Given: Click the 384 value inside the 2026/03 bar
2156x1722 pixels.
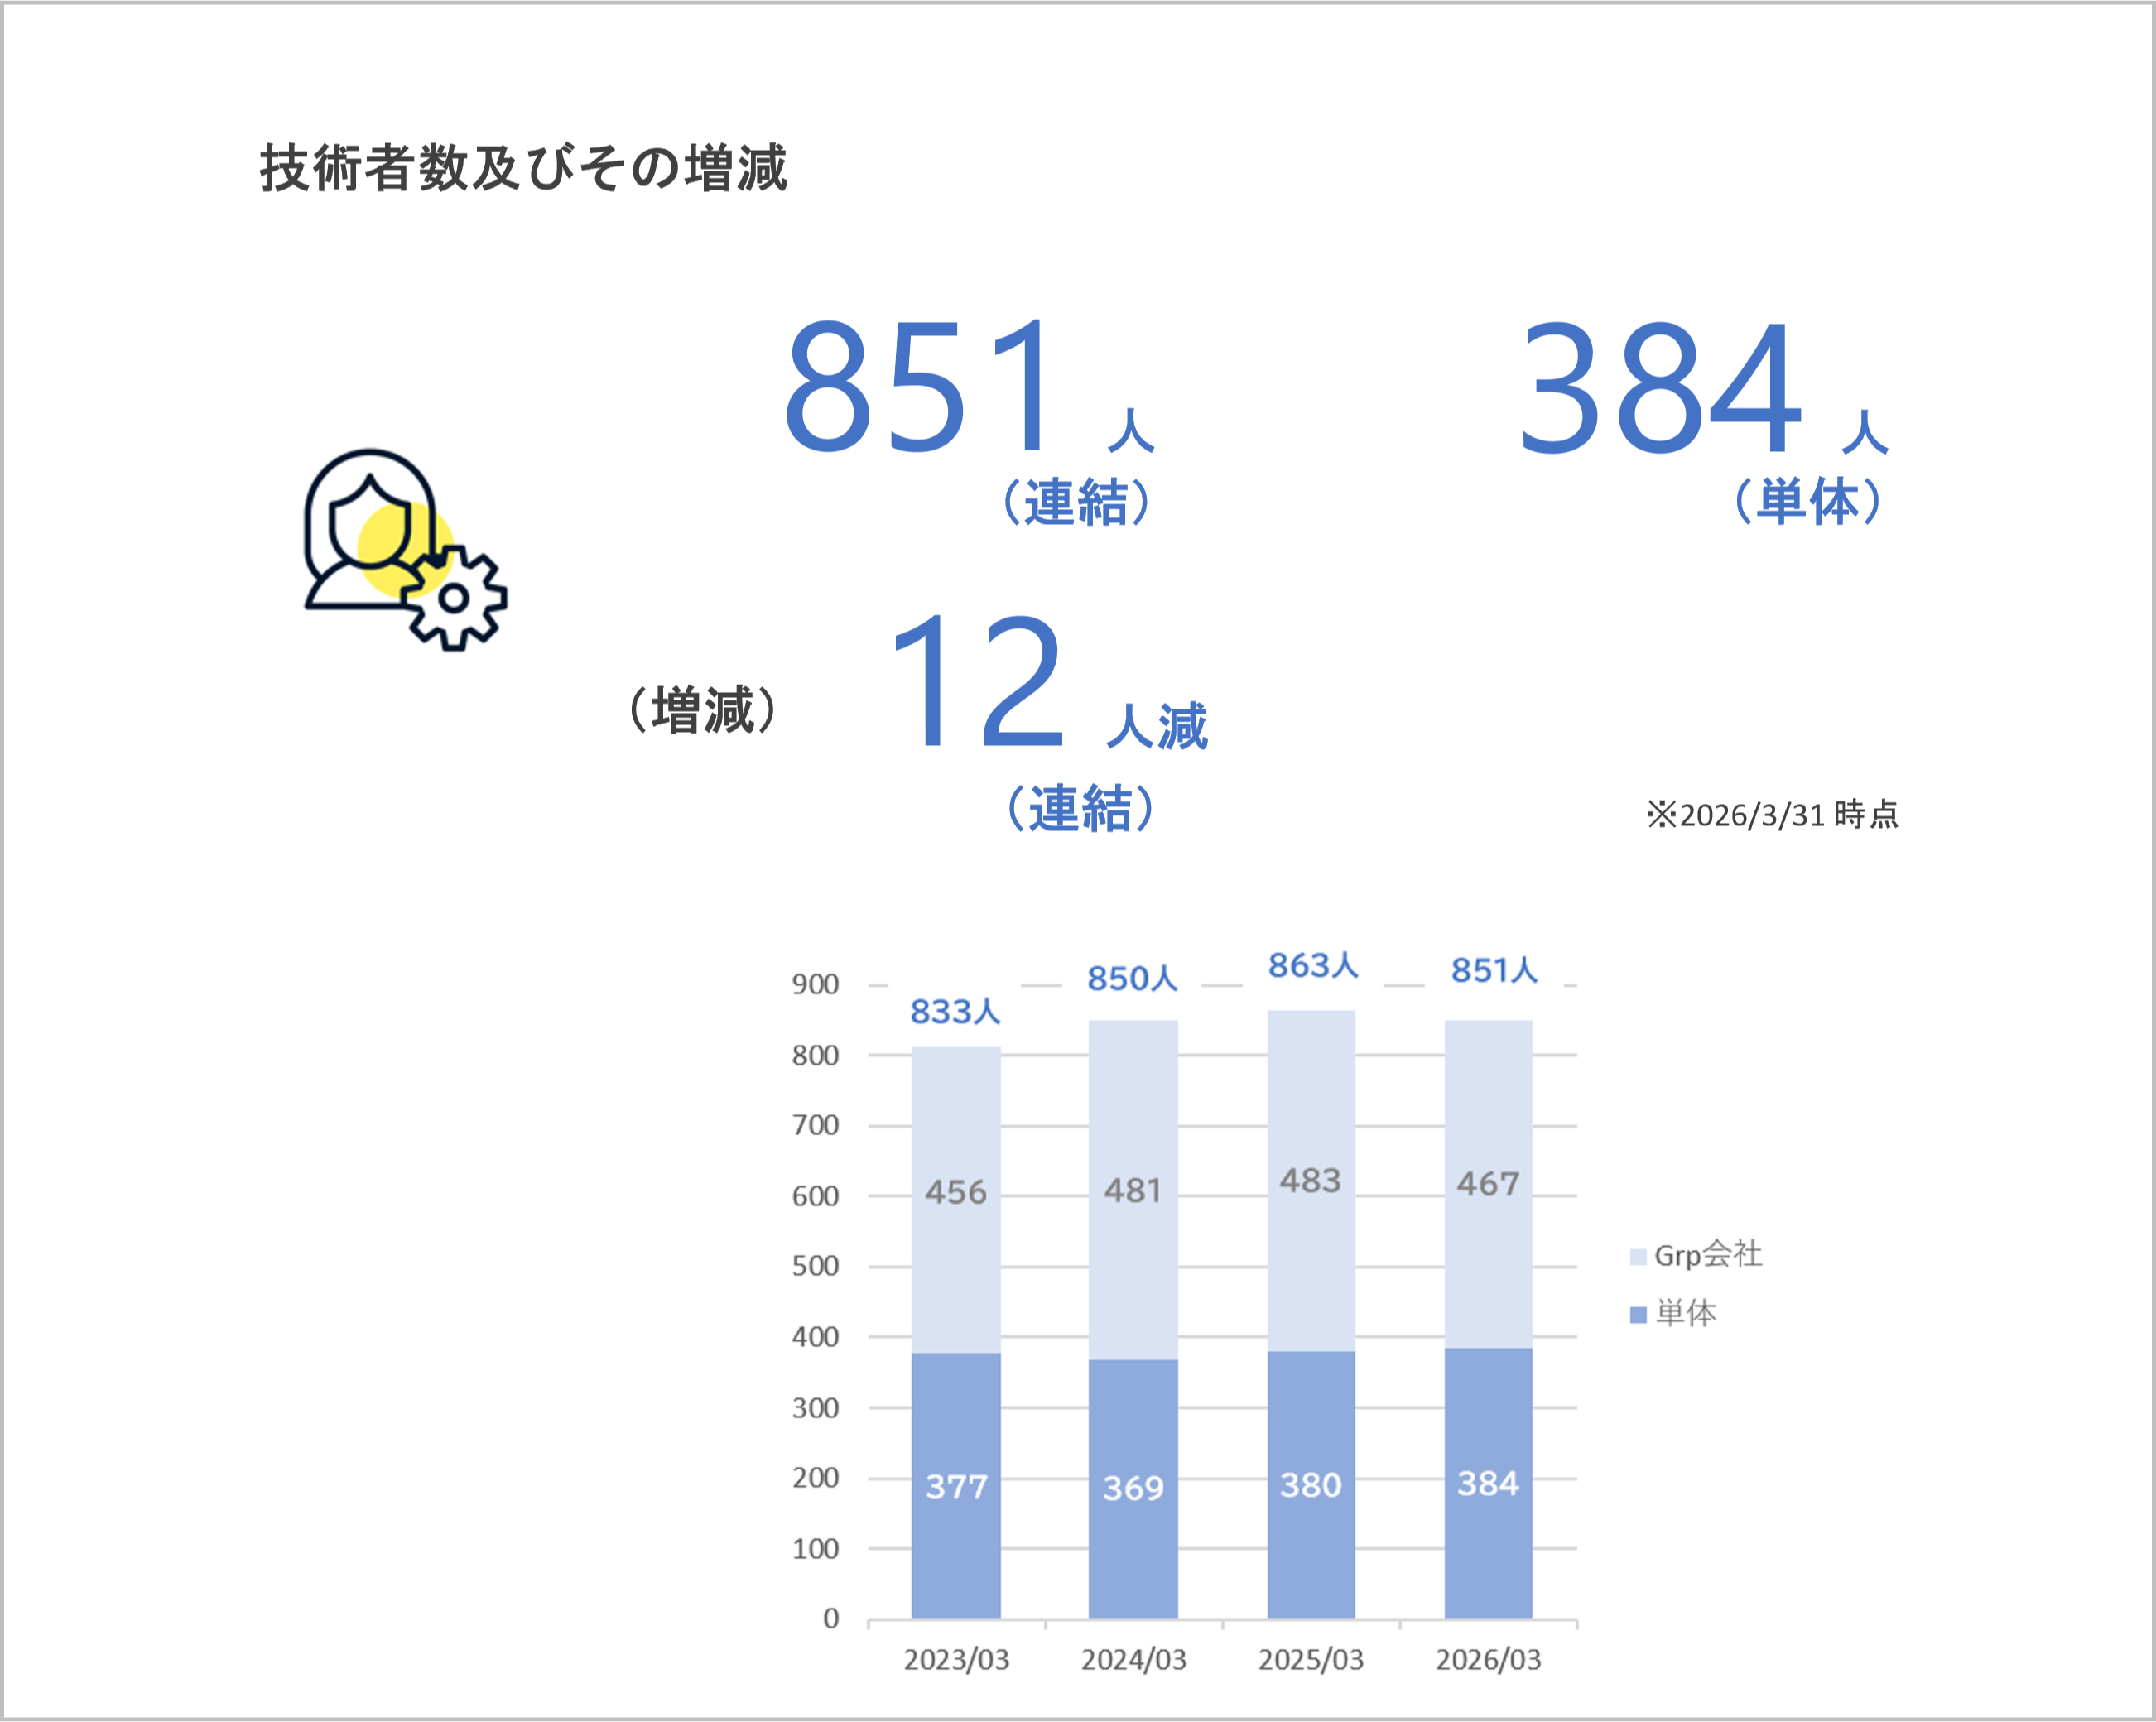Looking at the screenshot, I should [x=1488, y=1483].
